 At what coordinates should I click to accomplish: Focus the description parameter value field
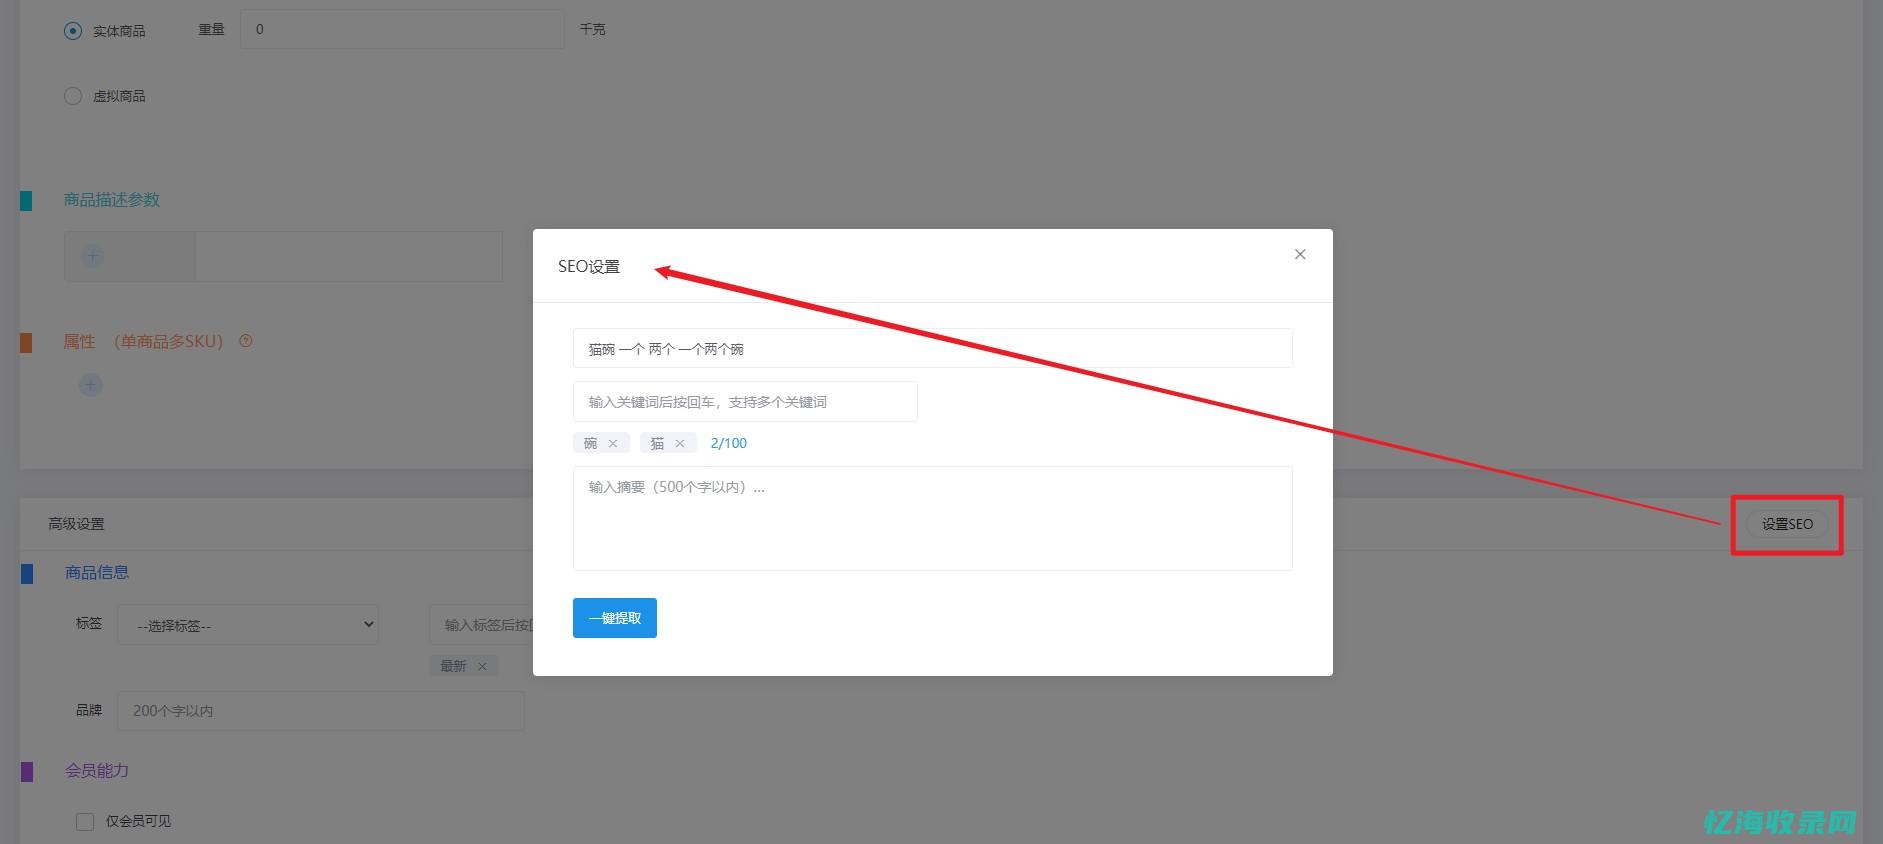click(349, 256)
